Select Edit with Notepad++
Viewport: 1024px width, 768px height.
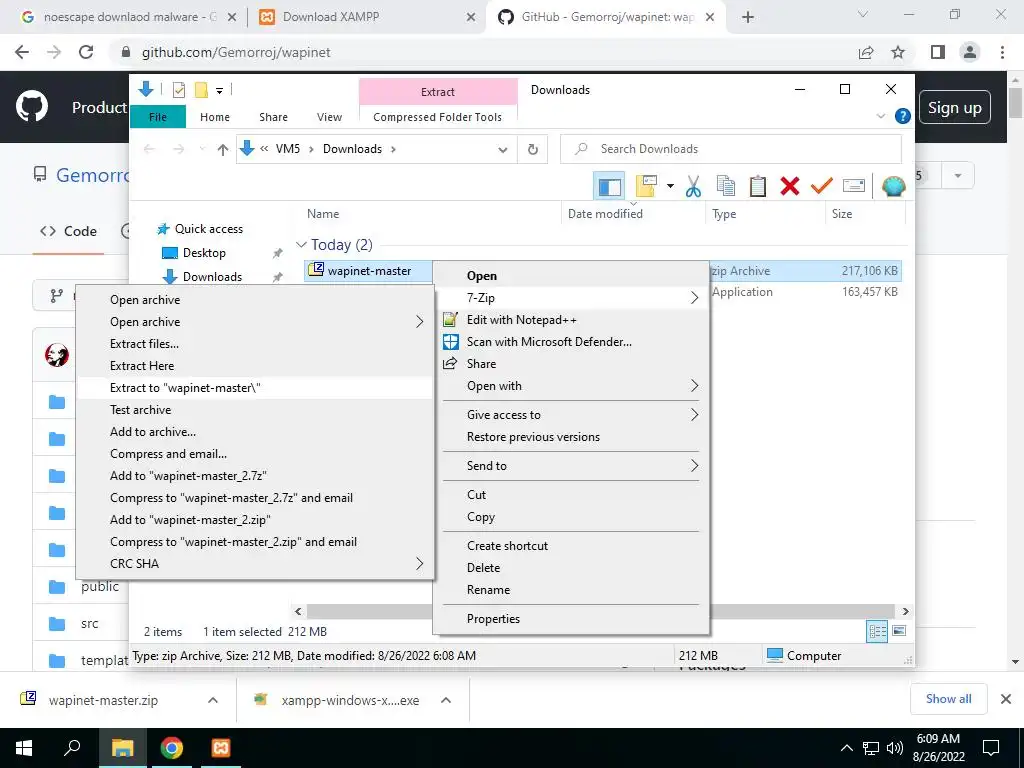[x=571, y=320]
